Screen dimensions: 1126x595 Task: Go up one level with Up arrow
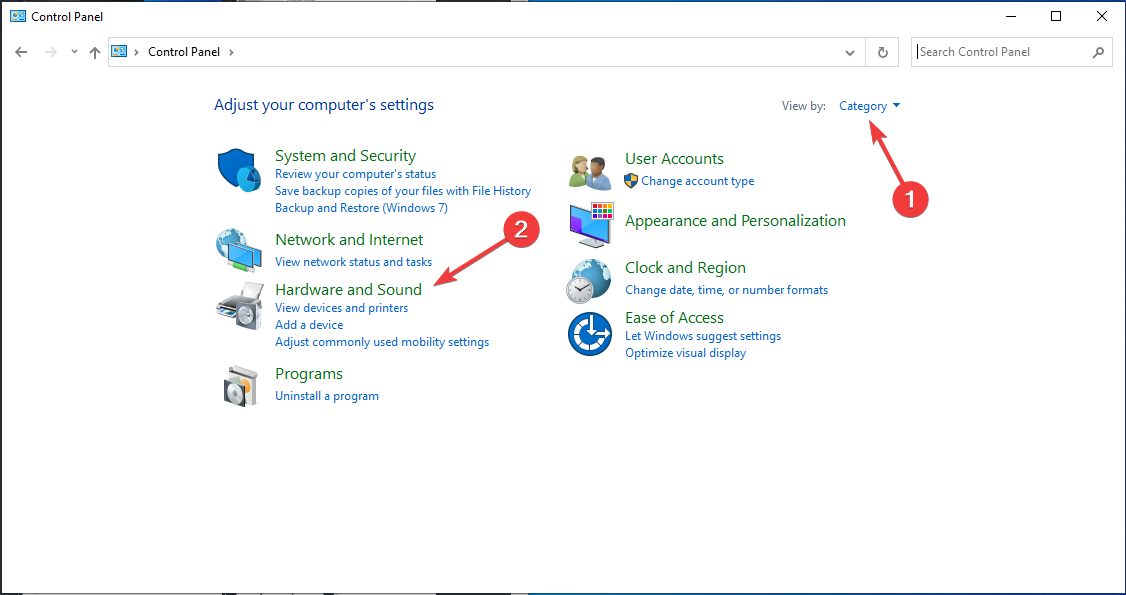coord(95,52)
